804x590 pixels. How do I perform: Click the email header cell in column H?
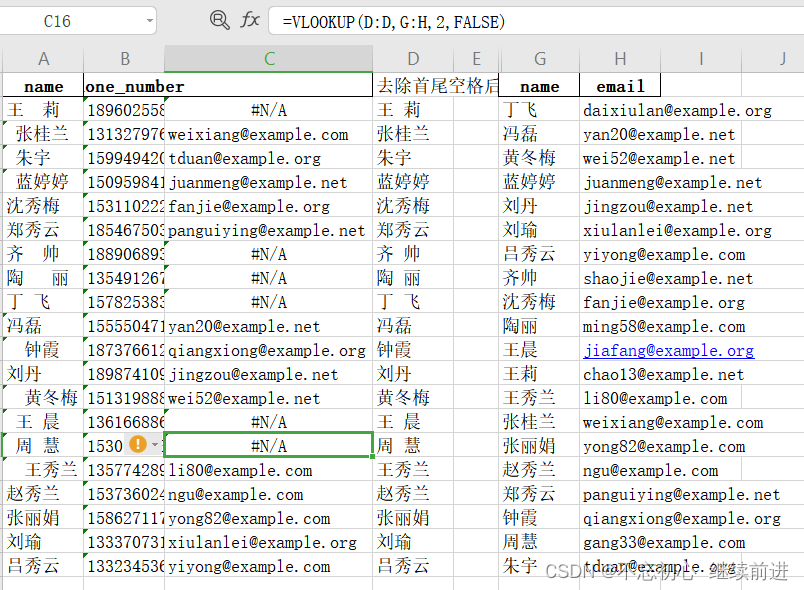(x=620, y=86)
